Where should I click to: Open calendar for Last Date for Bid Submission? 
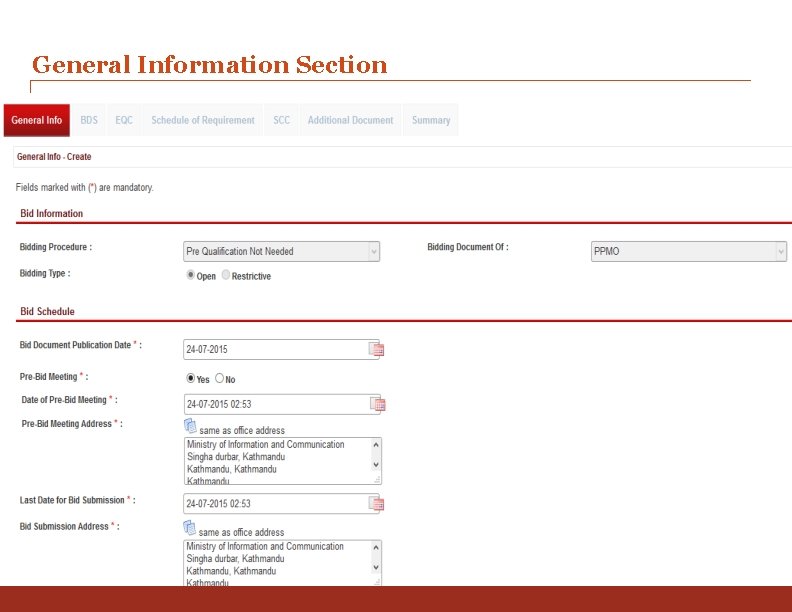(376, 503)
